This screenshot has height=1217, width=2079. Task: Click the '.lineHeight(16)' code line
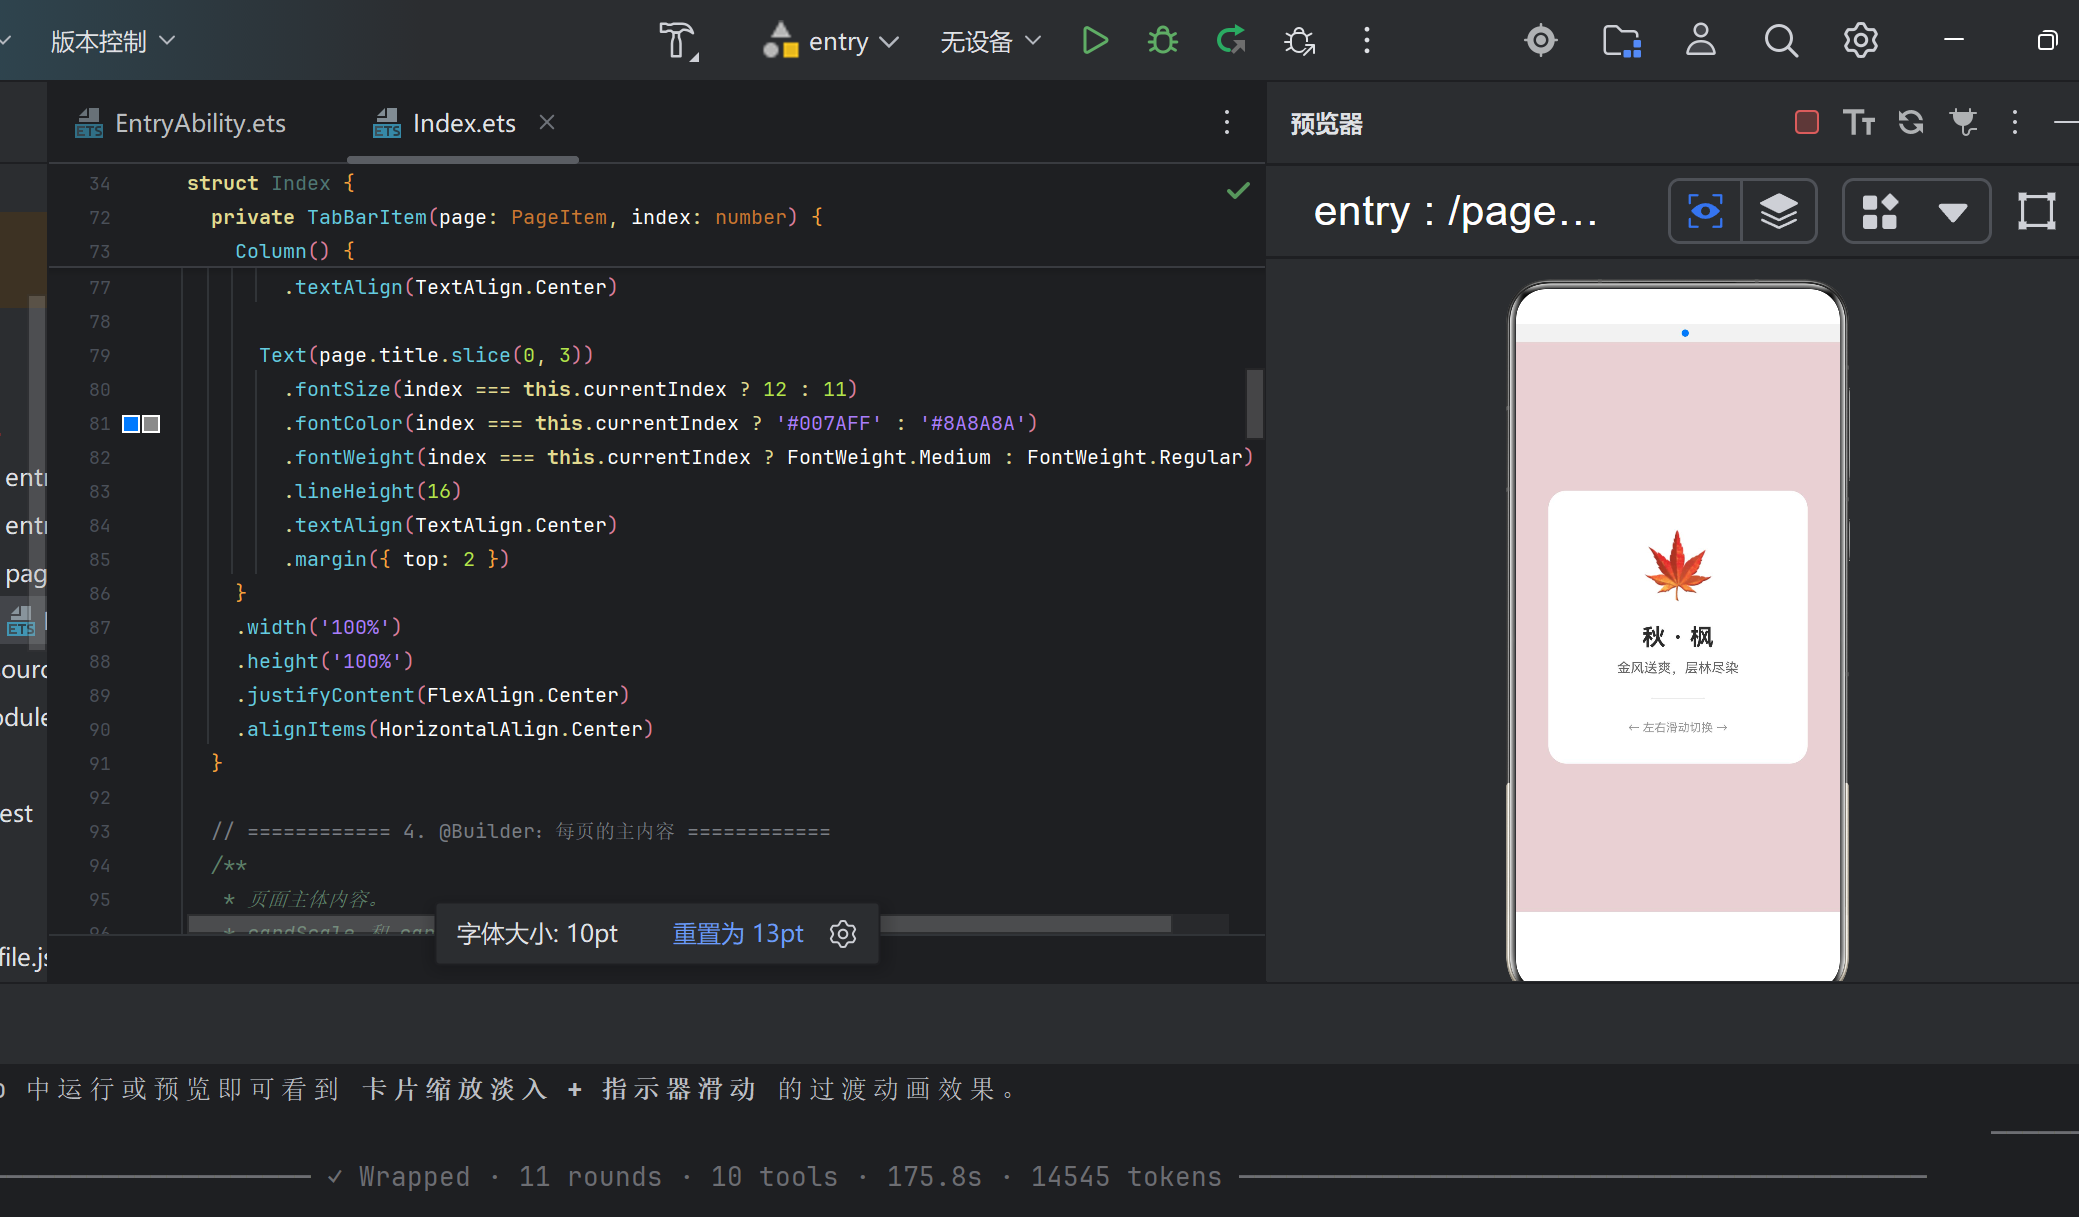point(373,491)
